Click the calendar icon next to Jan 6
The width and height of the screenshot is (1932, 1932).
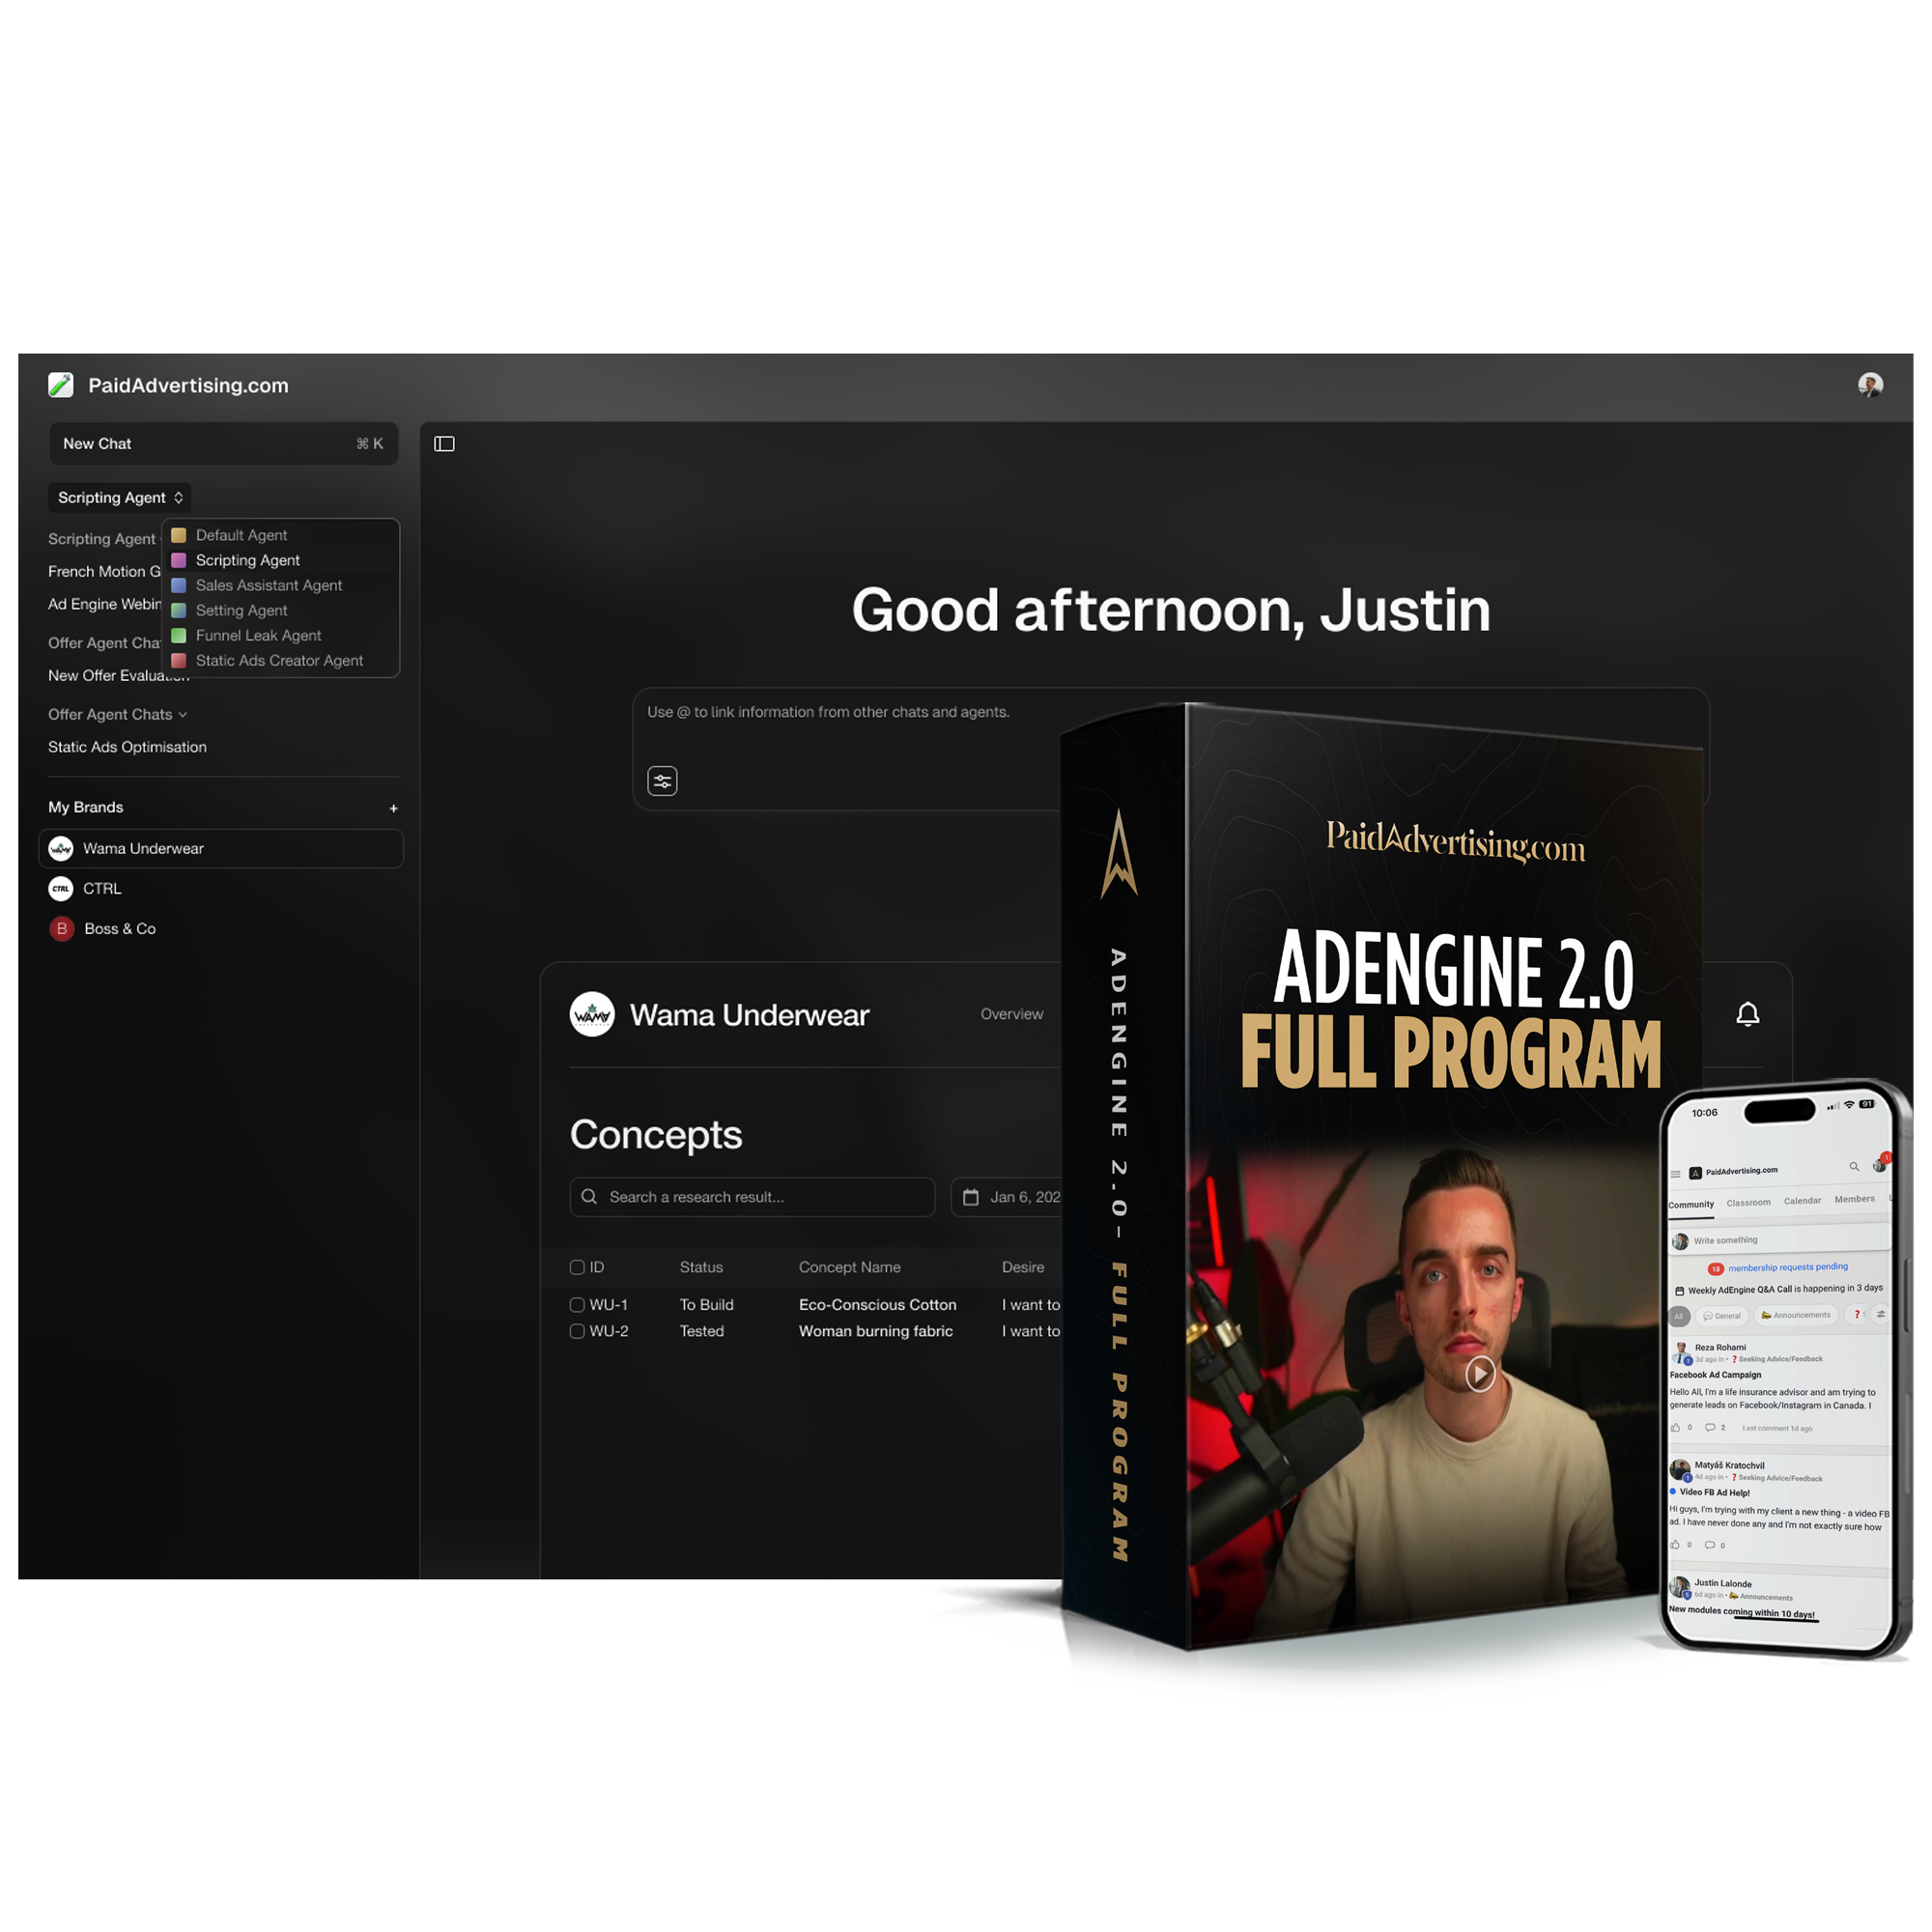click(x=970, y=1196)
